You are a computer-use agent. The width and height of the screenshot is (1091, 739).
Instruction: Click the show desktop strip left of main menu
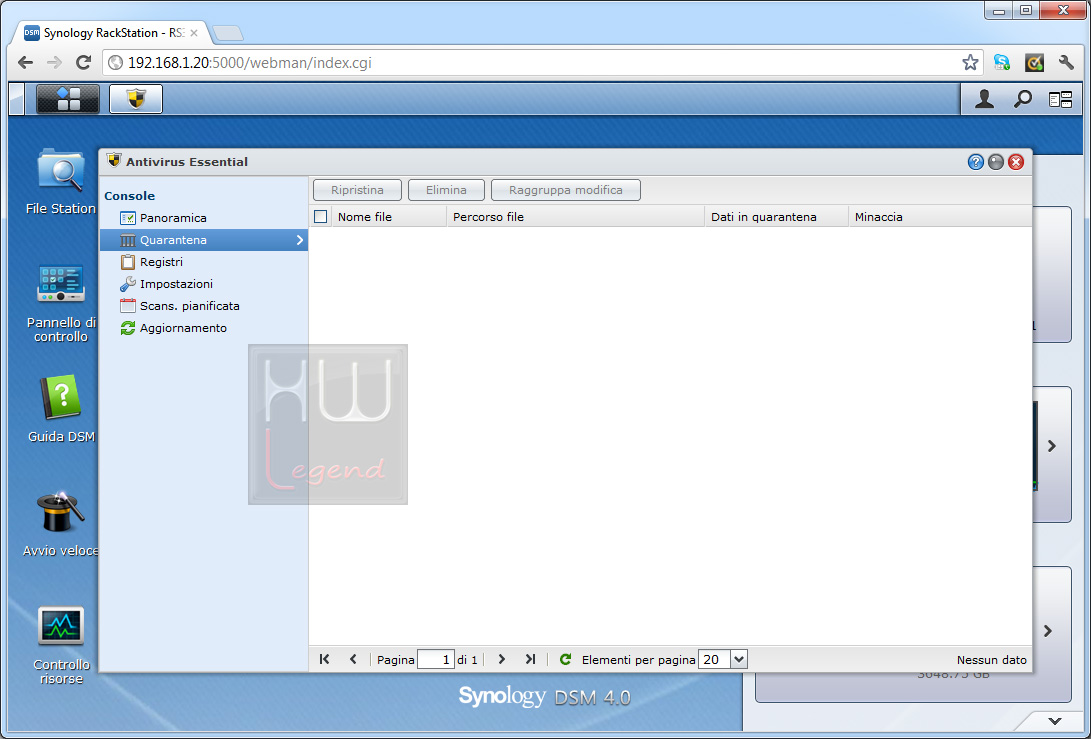coord(16,99)
